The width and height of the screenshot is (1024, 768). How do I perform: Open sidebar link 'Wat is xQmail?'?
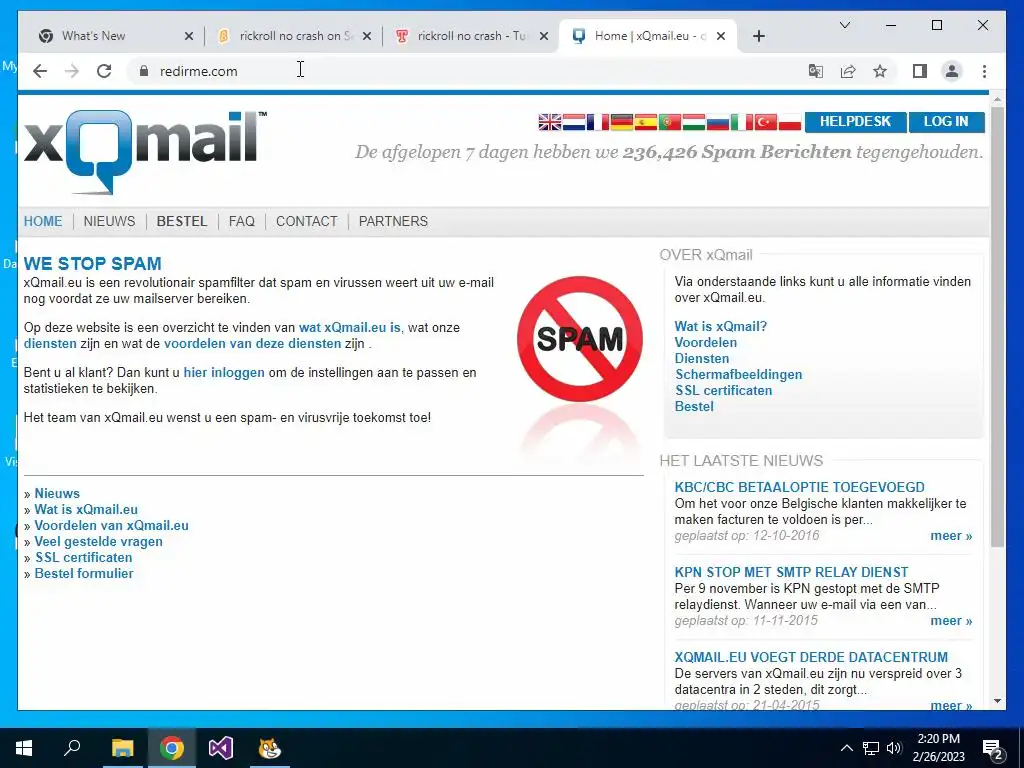point(720,327)
